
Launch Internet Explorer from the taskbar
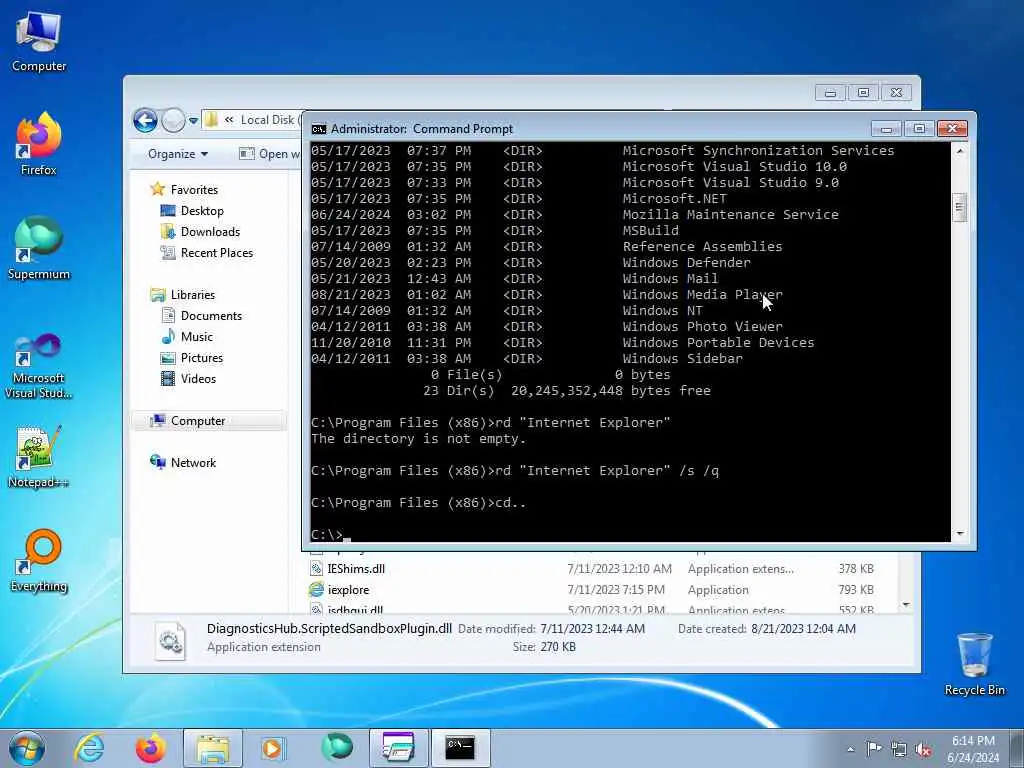tap(89, 748)
